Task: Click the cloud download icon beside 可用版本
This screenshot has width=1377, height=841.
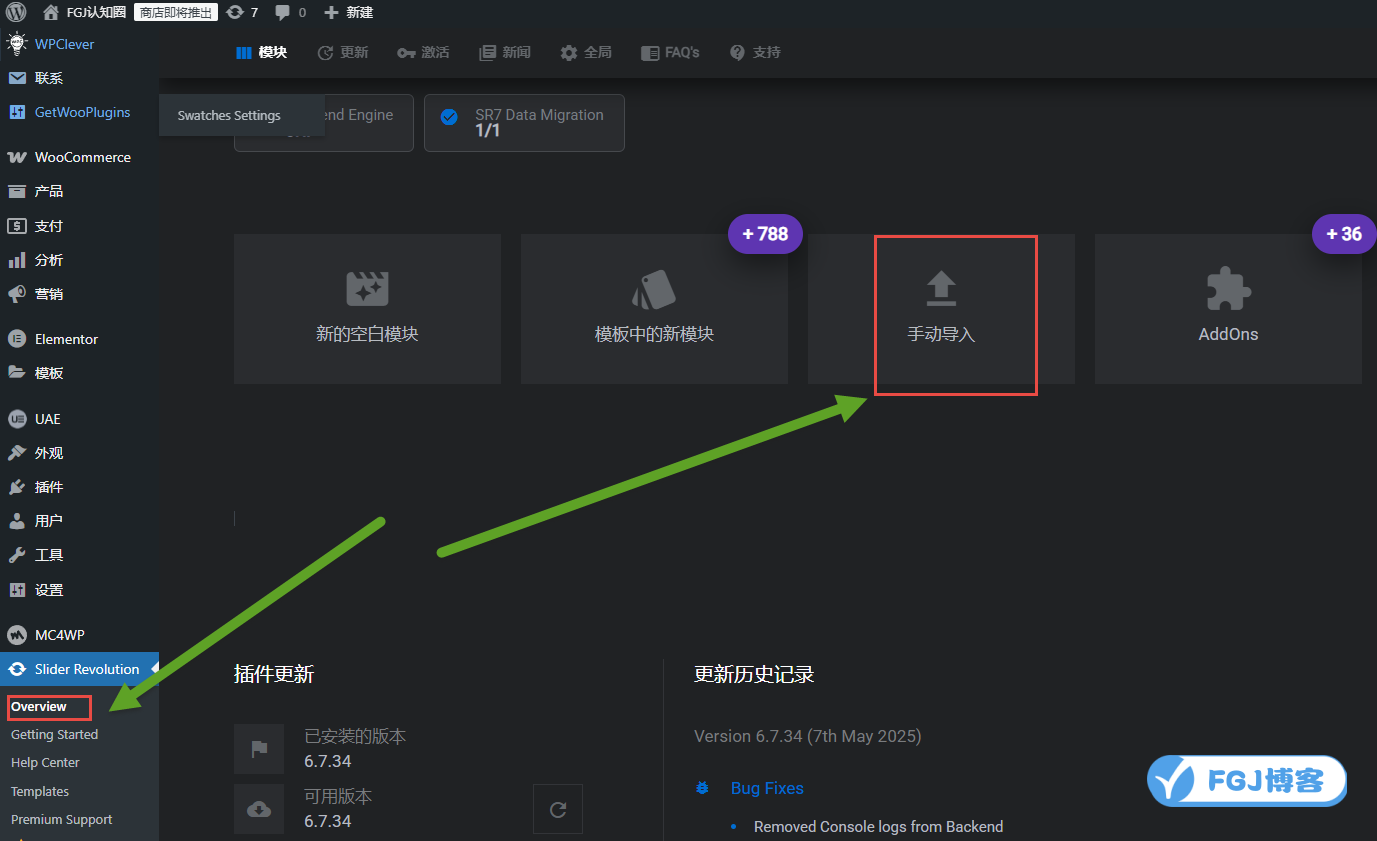Action: pyautogui.click(x=259, y=809)
